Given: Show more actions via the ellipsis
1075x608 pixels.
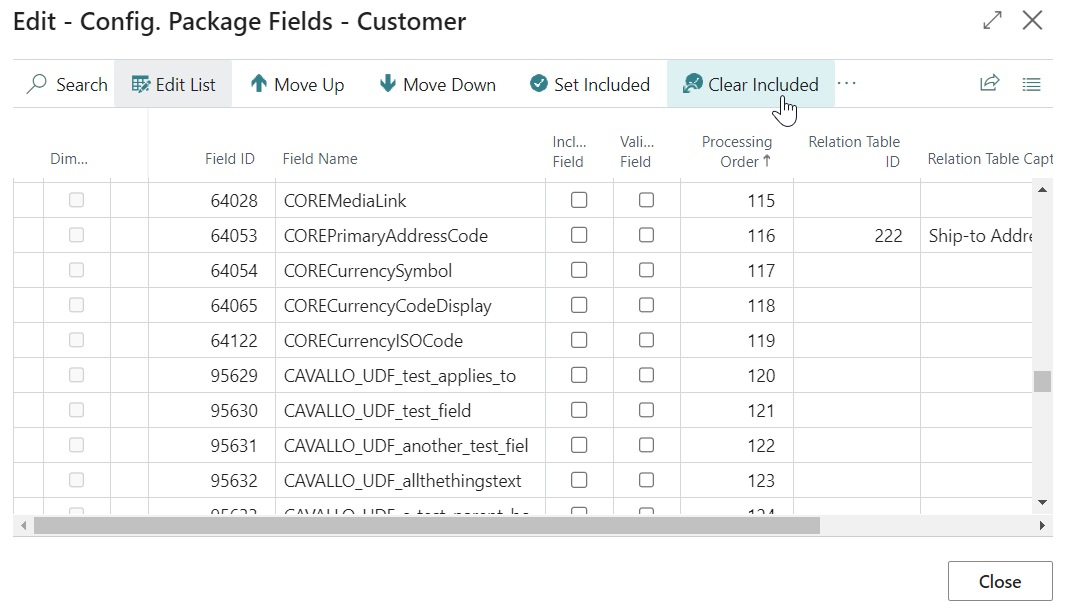Looking at the screenshot, I should point(847,84).
